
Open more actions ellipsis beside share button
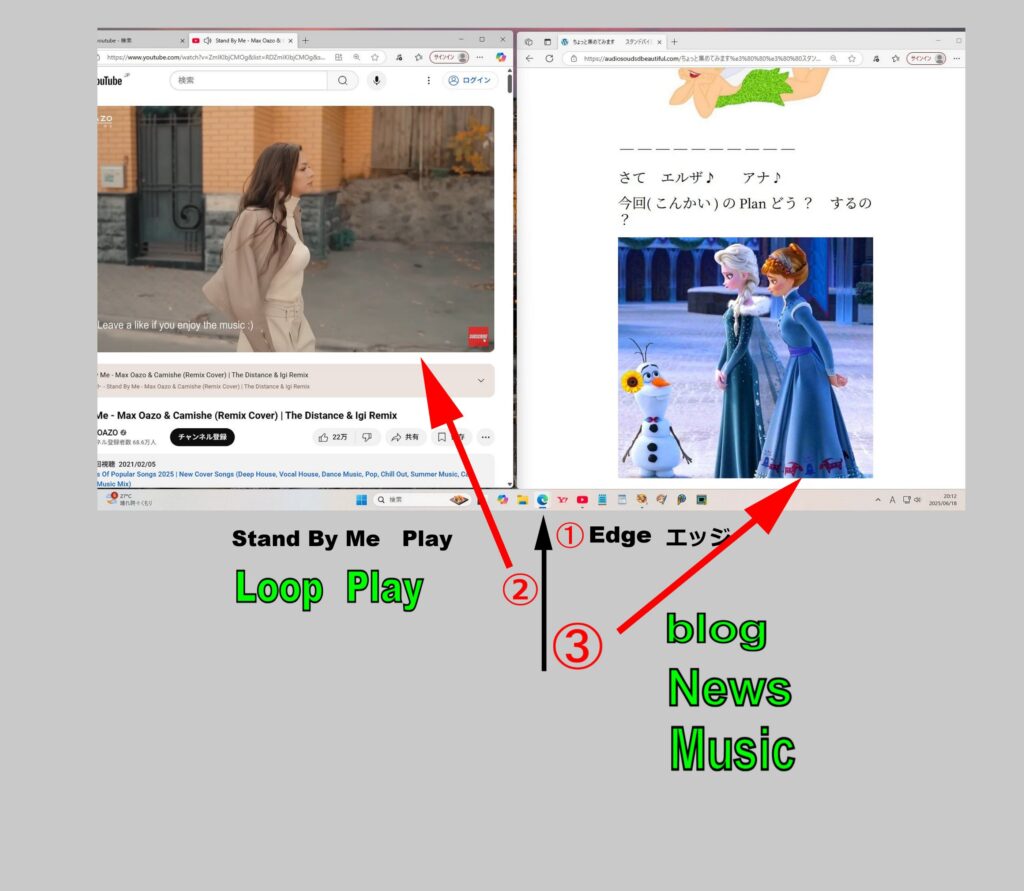[x=485, y=437]
